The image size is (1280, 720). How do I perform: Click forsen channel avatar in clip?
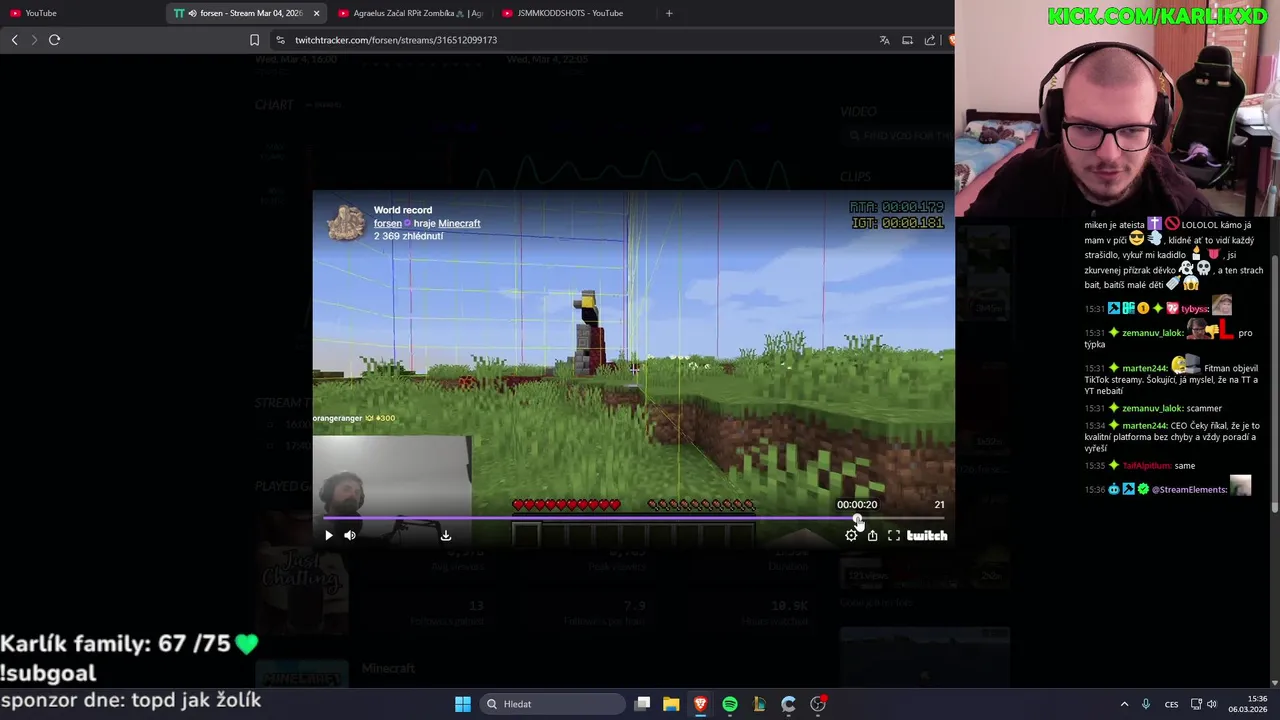(346, 222)
